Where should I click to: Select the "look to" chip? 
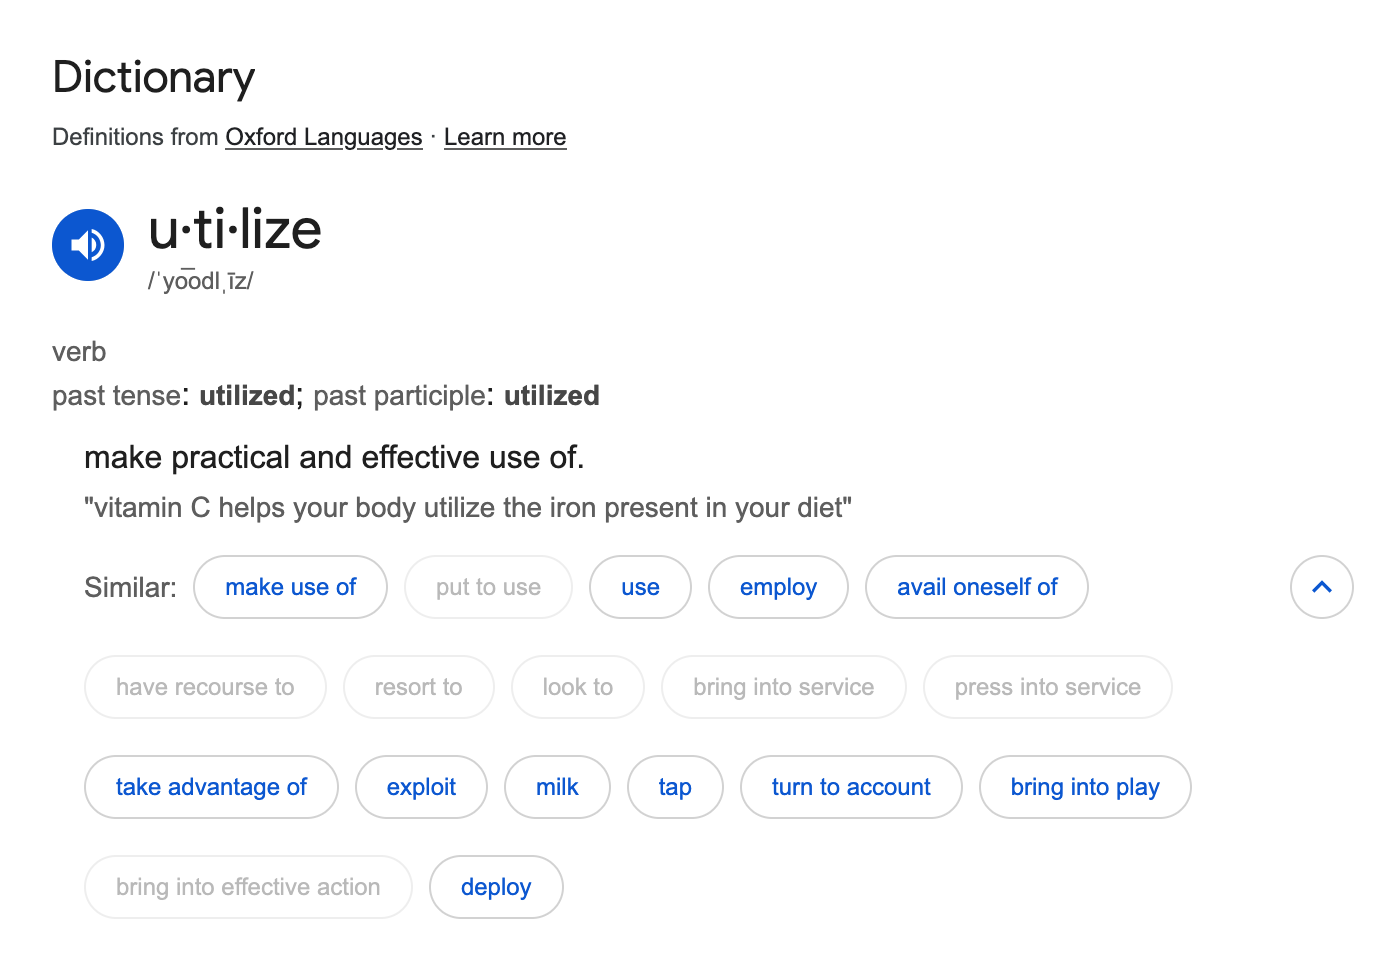click(577, 687)
